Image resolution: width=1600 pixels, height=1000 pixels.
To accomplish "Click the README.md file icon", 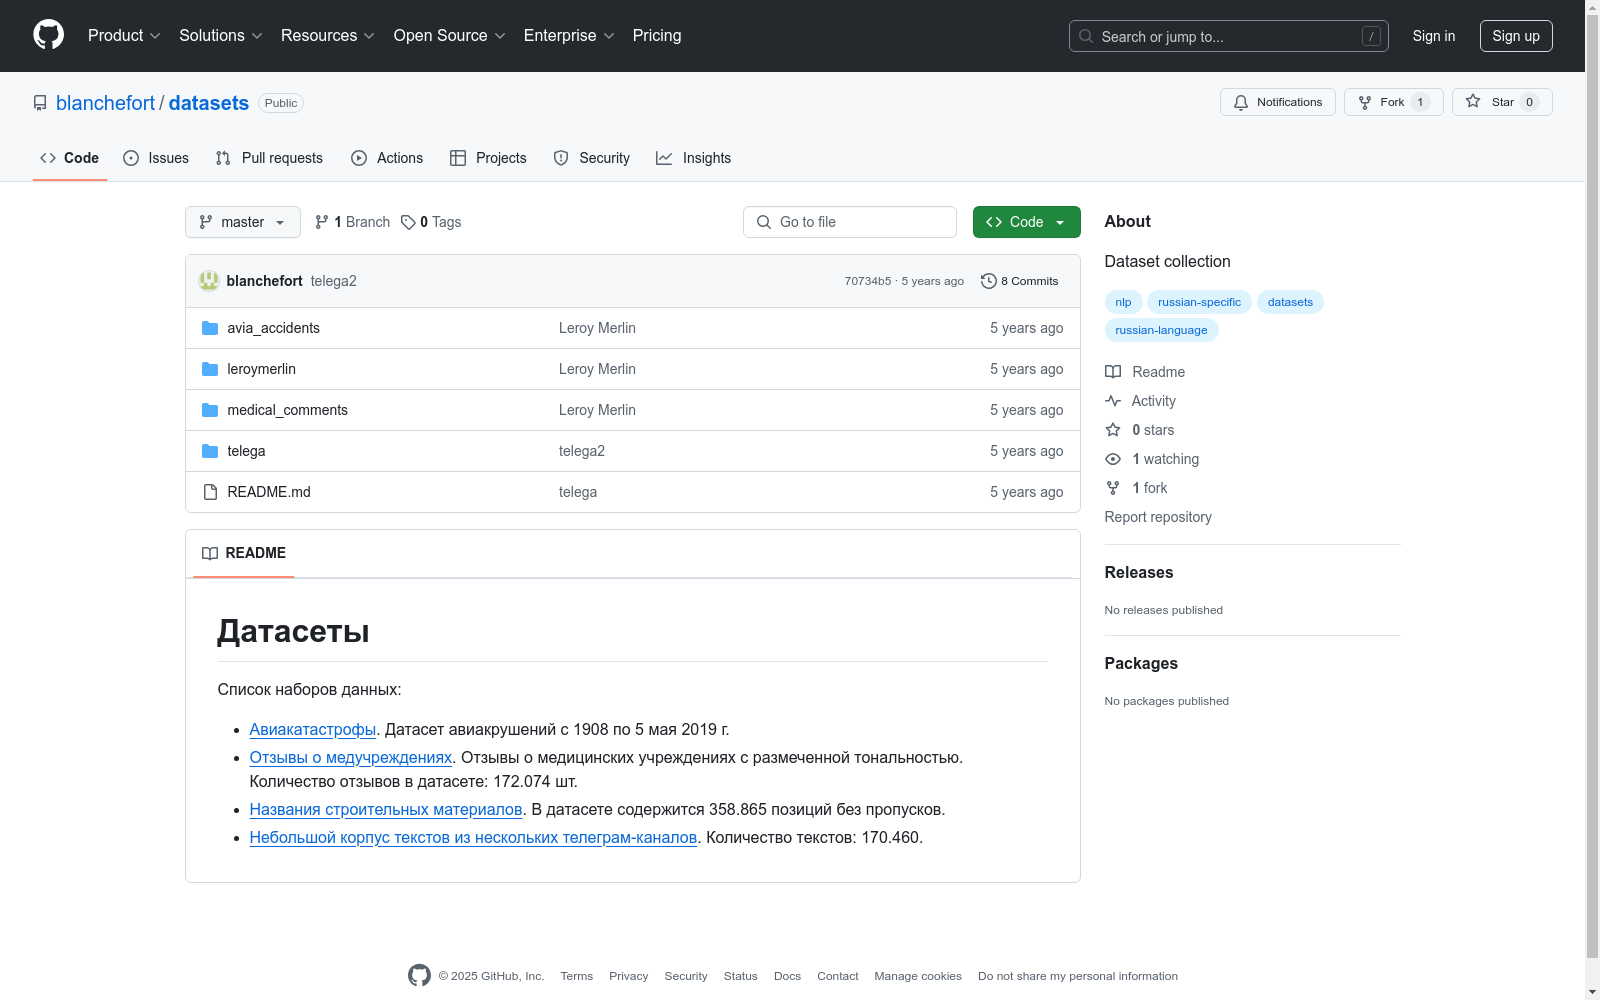I will [210, 492].
